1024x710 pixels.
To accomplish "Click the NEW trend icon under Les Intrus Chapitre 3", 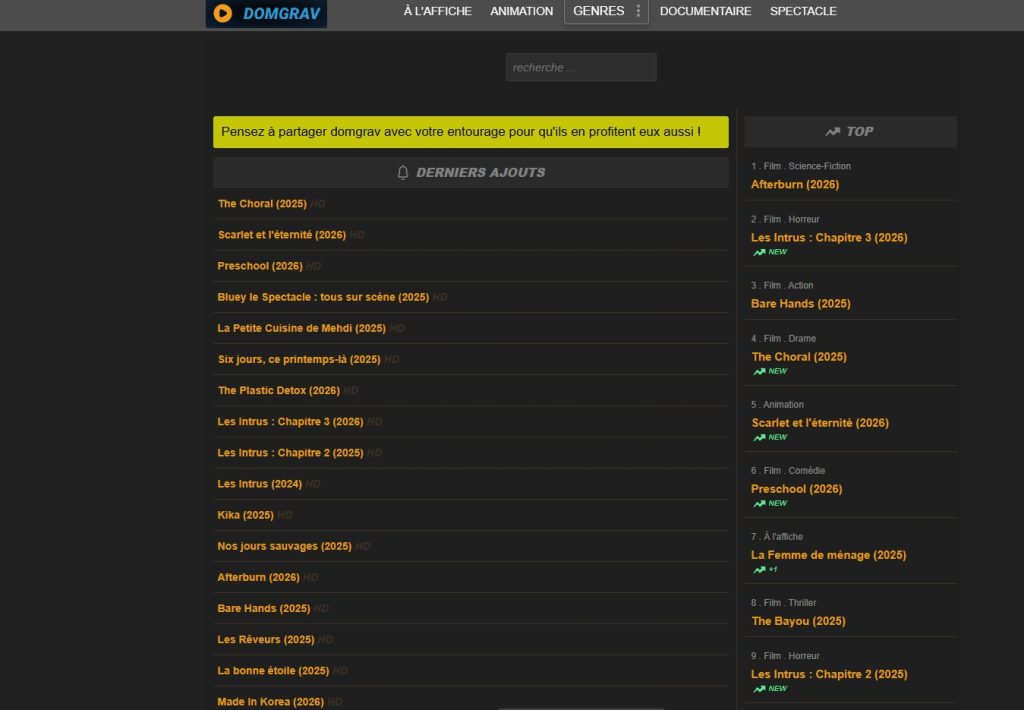I will pyautogui.click(x=759, y=252).
